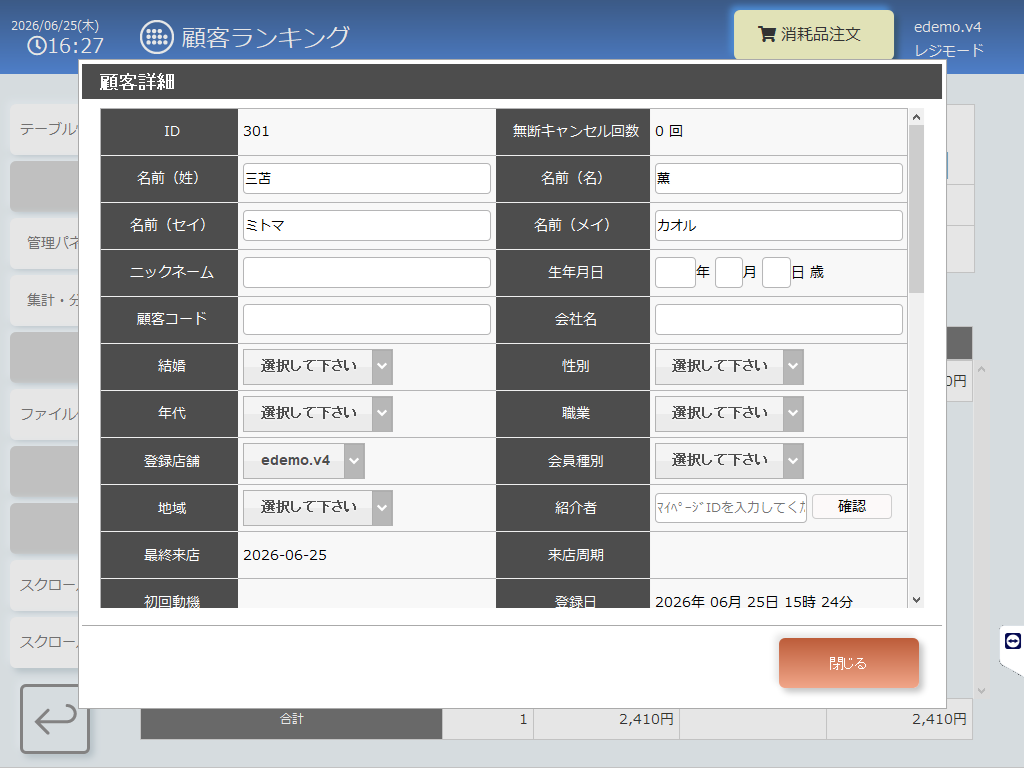
Task: Click the birth year box in 生年月日
Action: (675, 272)
